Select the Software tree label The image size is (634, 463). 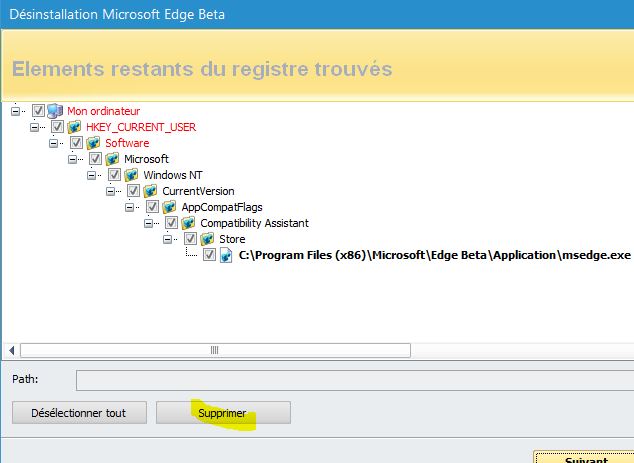(127, 143)
